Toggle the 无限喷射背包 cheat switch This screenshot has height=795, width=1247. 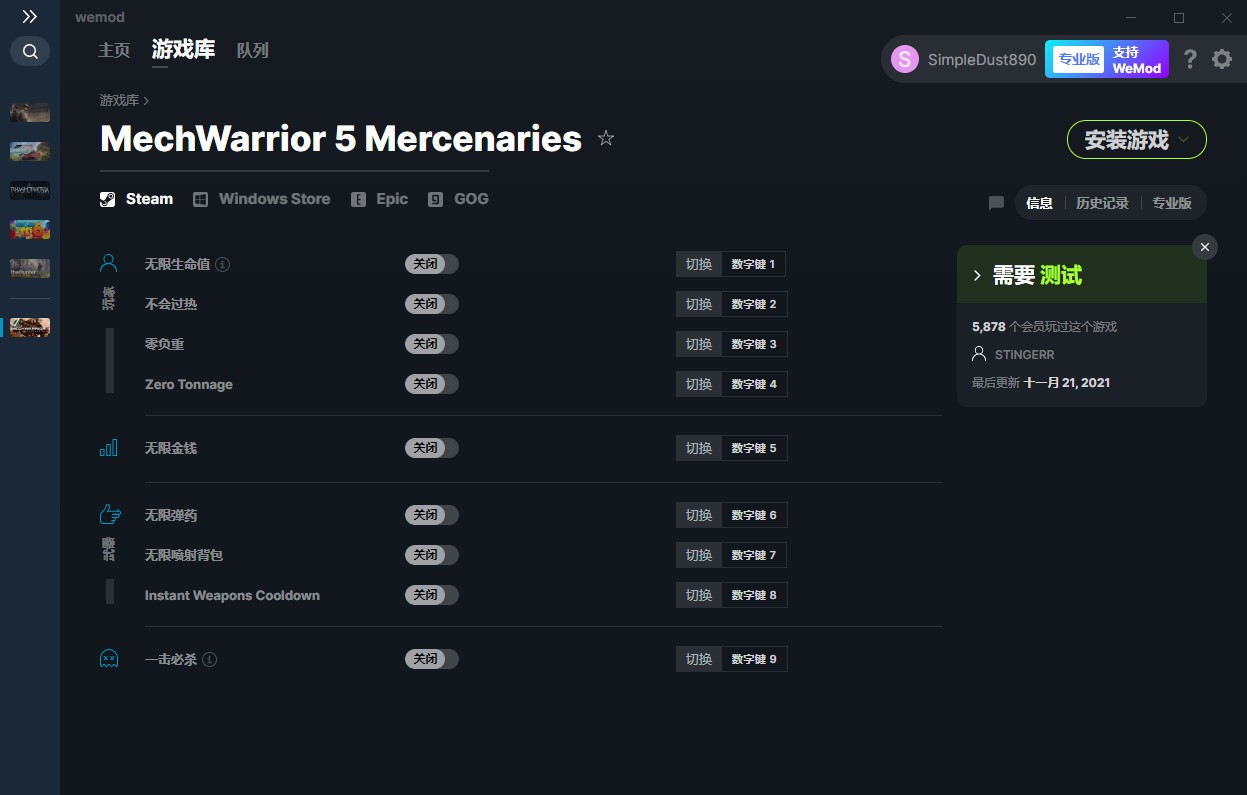[x=432, y=555]
